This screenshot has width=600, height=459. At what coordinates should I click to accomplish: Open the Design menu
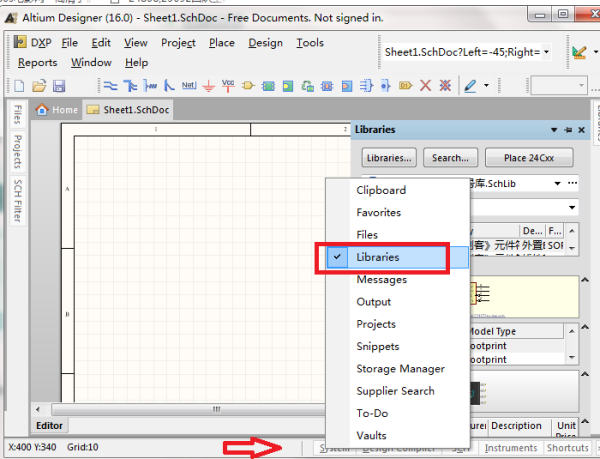click(265, 43)
